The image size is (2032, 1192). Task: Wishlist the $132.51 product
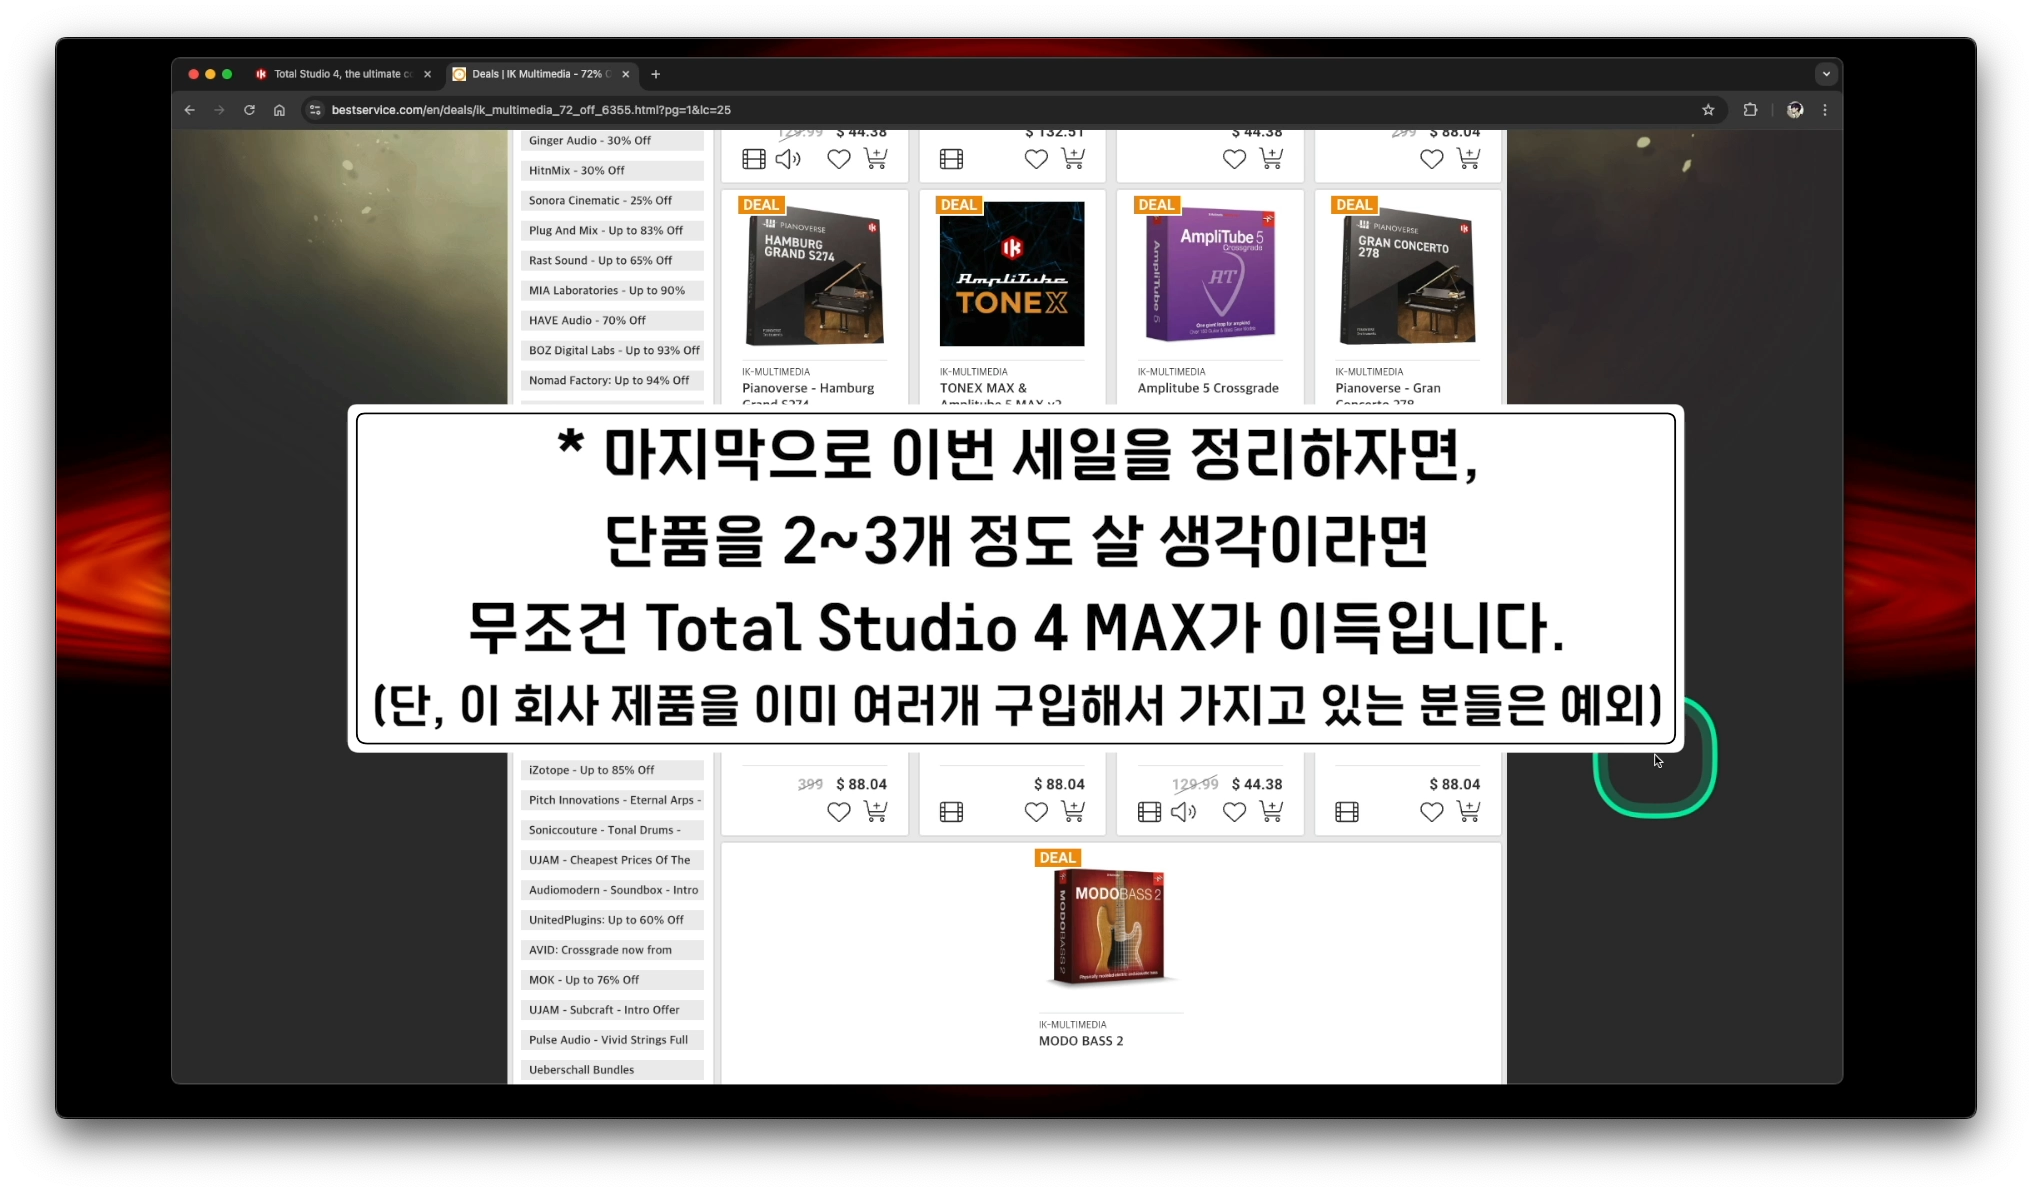(1036, 159)
